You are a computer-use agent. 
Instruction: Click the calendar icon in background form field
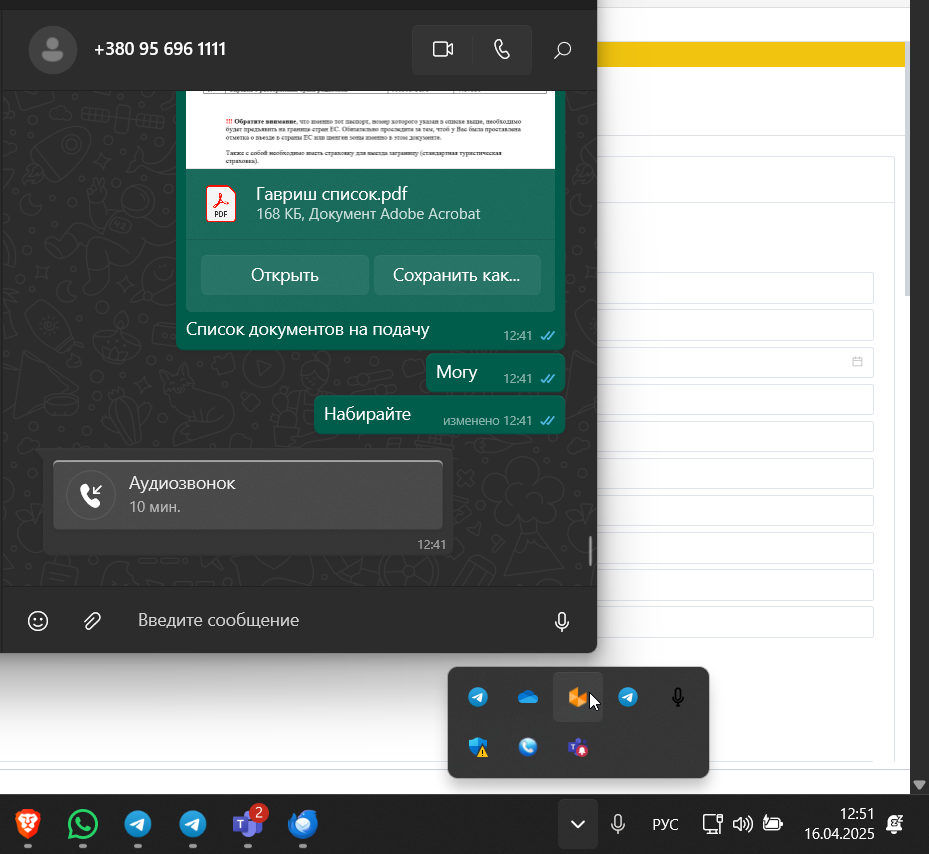point(857,362)
